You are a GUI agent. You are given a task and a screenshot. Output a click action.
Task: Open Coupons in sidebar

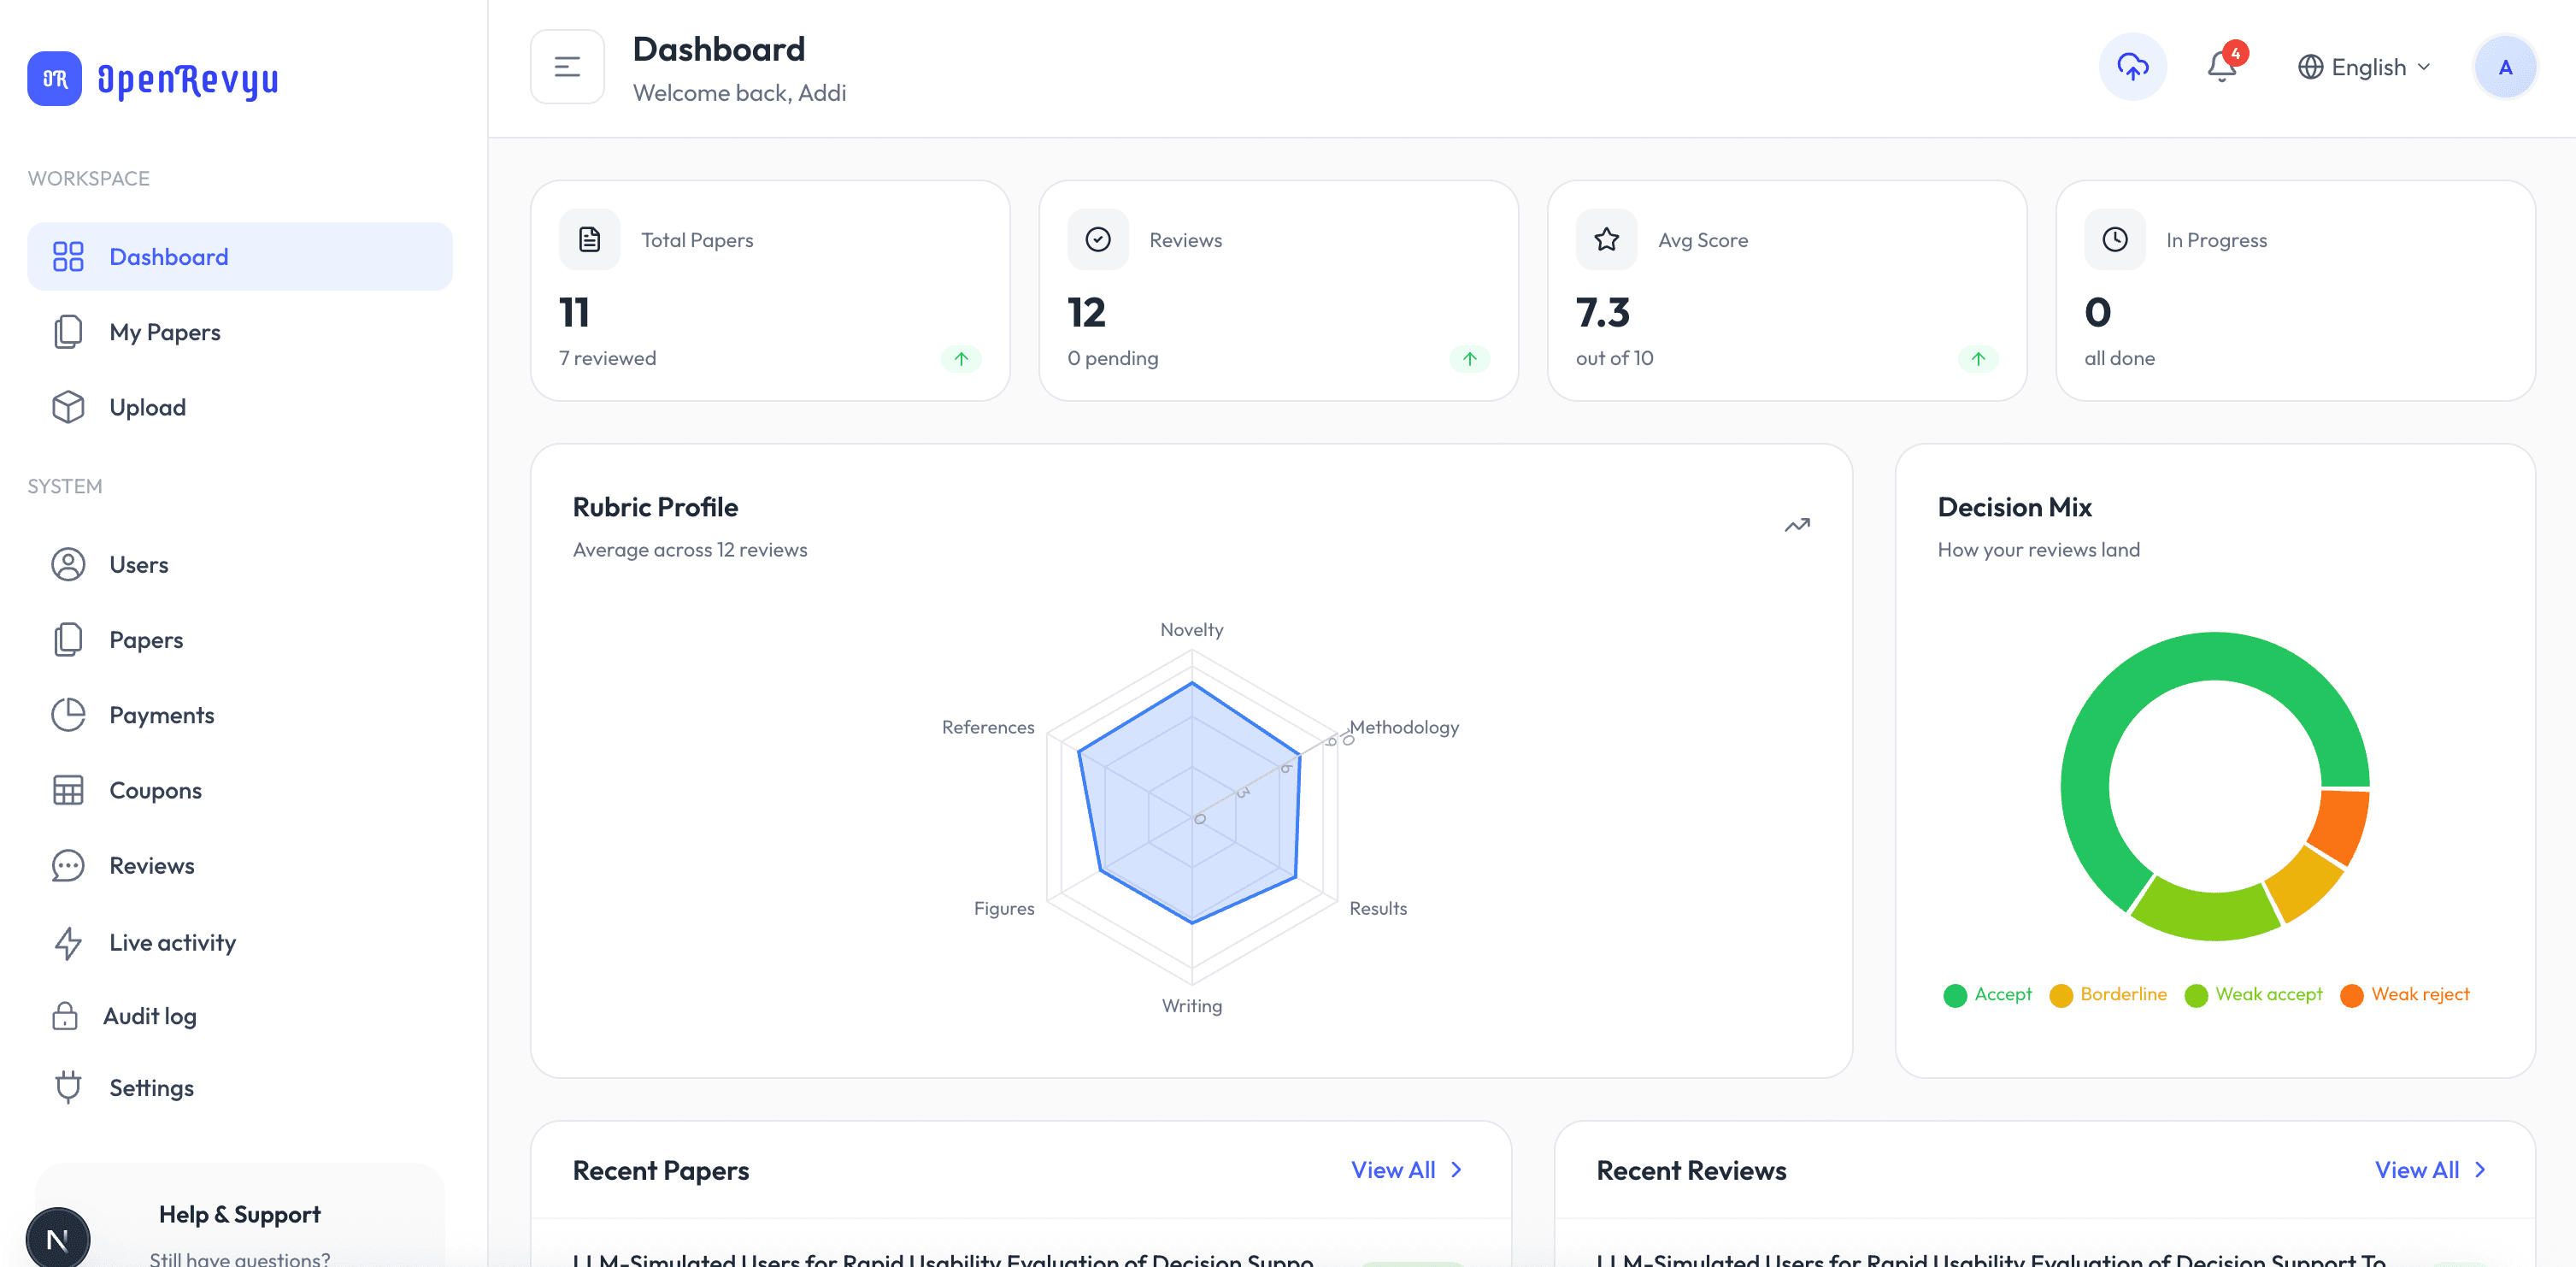pyautogui.click(x=240, y=790)
